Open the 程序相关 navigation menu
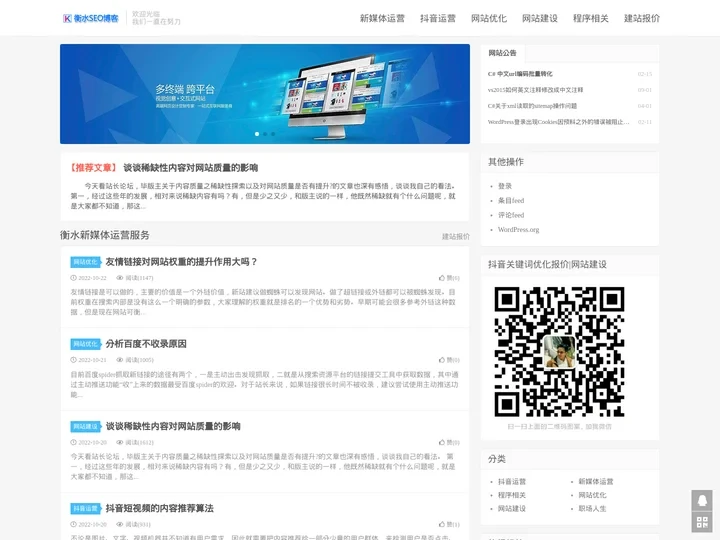Screen dimensions: 720x540 pyautogui.click(x=591, y=18)
